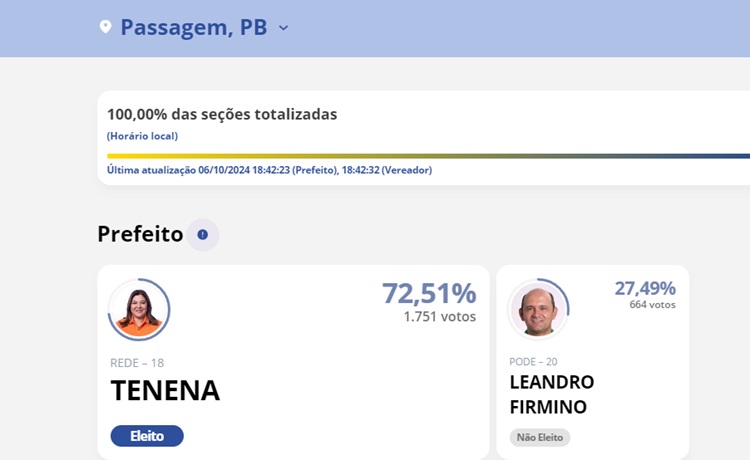Click the Última atualização timestamp text
Viewport: 750px width, 460px height.
pos(269,170)
